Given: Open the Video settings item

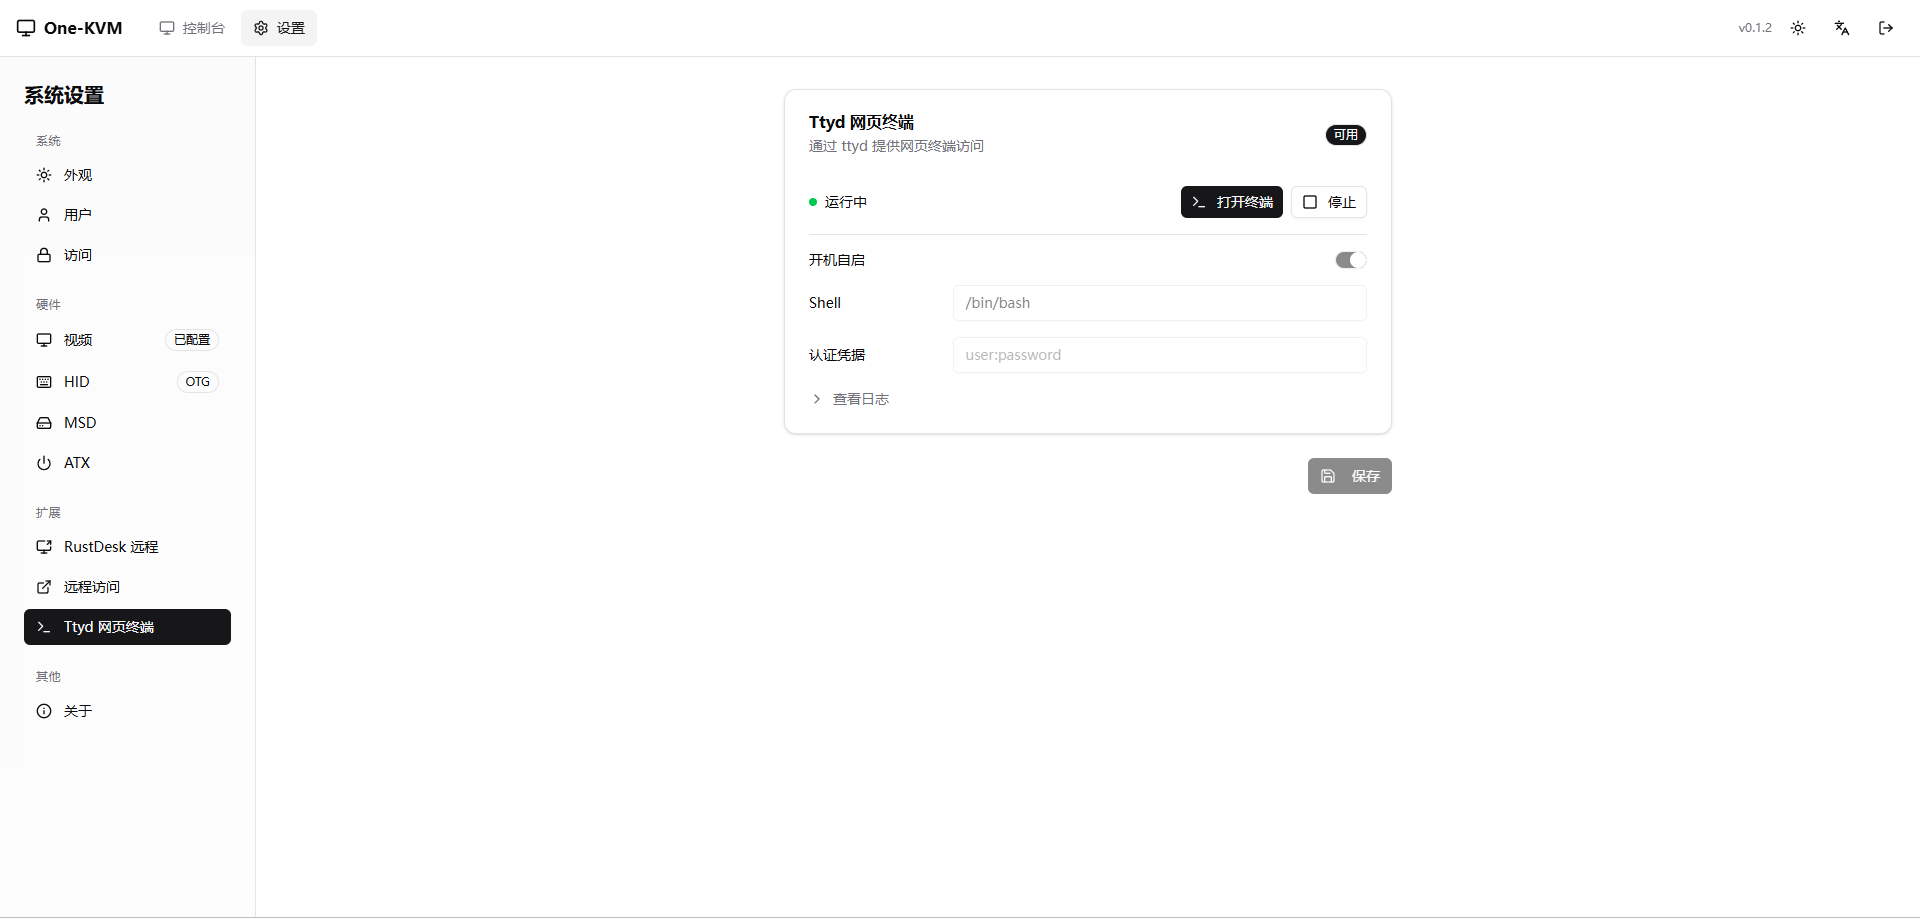Looking at the screenshot, I should point(78,340).
